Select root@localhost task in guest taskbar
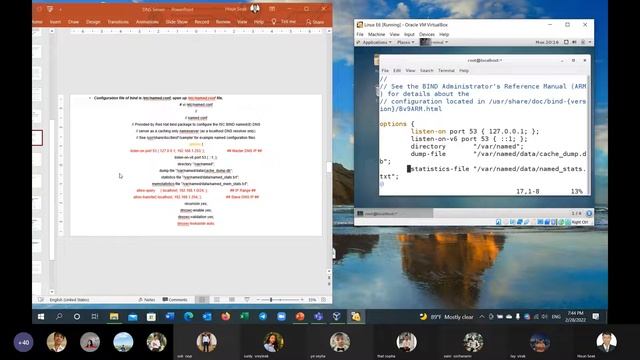The image size is (640, 360). click(394, 213)
